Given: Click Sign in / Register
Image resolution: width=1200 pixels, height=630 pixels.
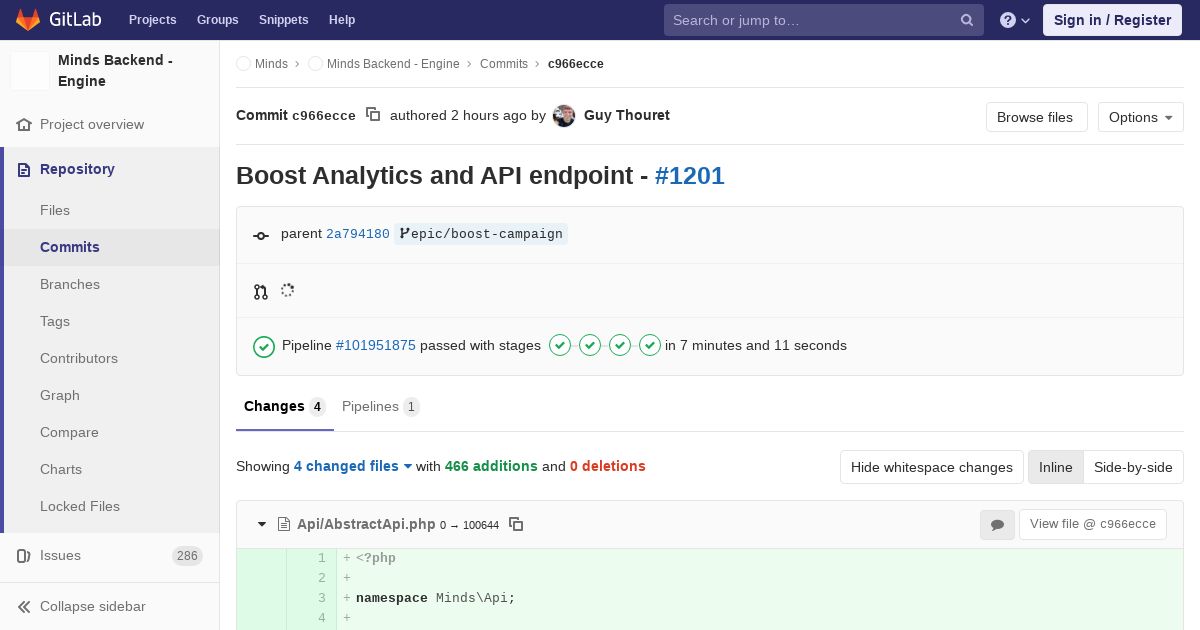Looking at the screenshot, I should (x=1112, y=20).
